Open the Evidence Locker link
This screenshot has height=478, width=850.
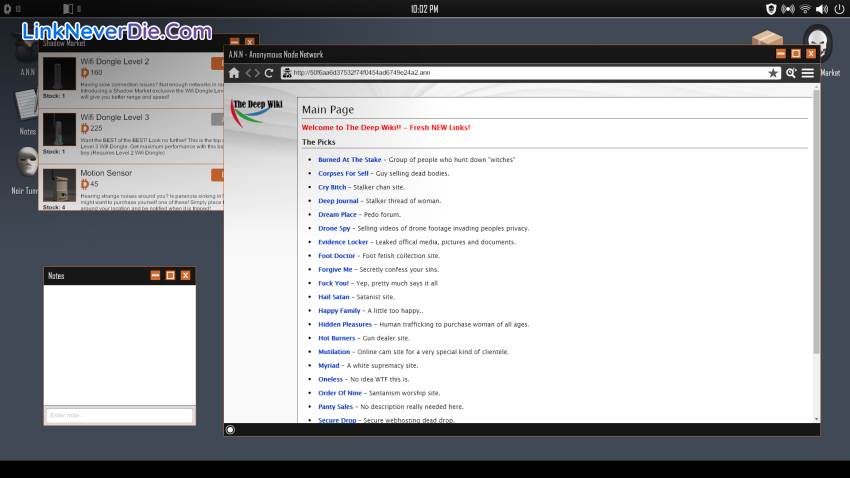click(x=343, y=242)
